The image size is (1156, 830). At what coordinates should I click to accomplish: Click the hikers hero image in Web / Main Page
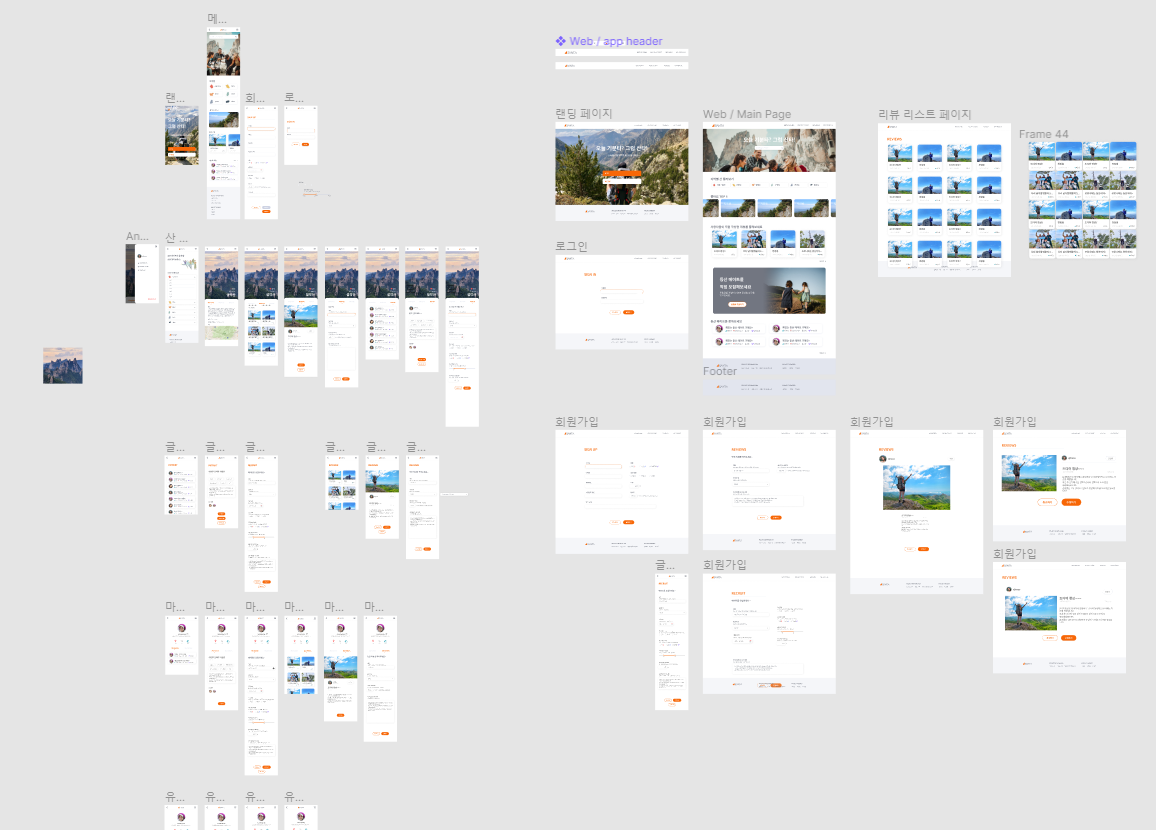(x=769, y=150)
